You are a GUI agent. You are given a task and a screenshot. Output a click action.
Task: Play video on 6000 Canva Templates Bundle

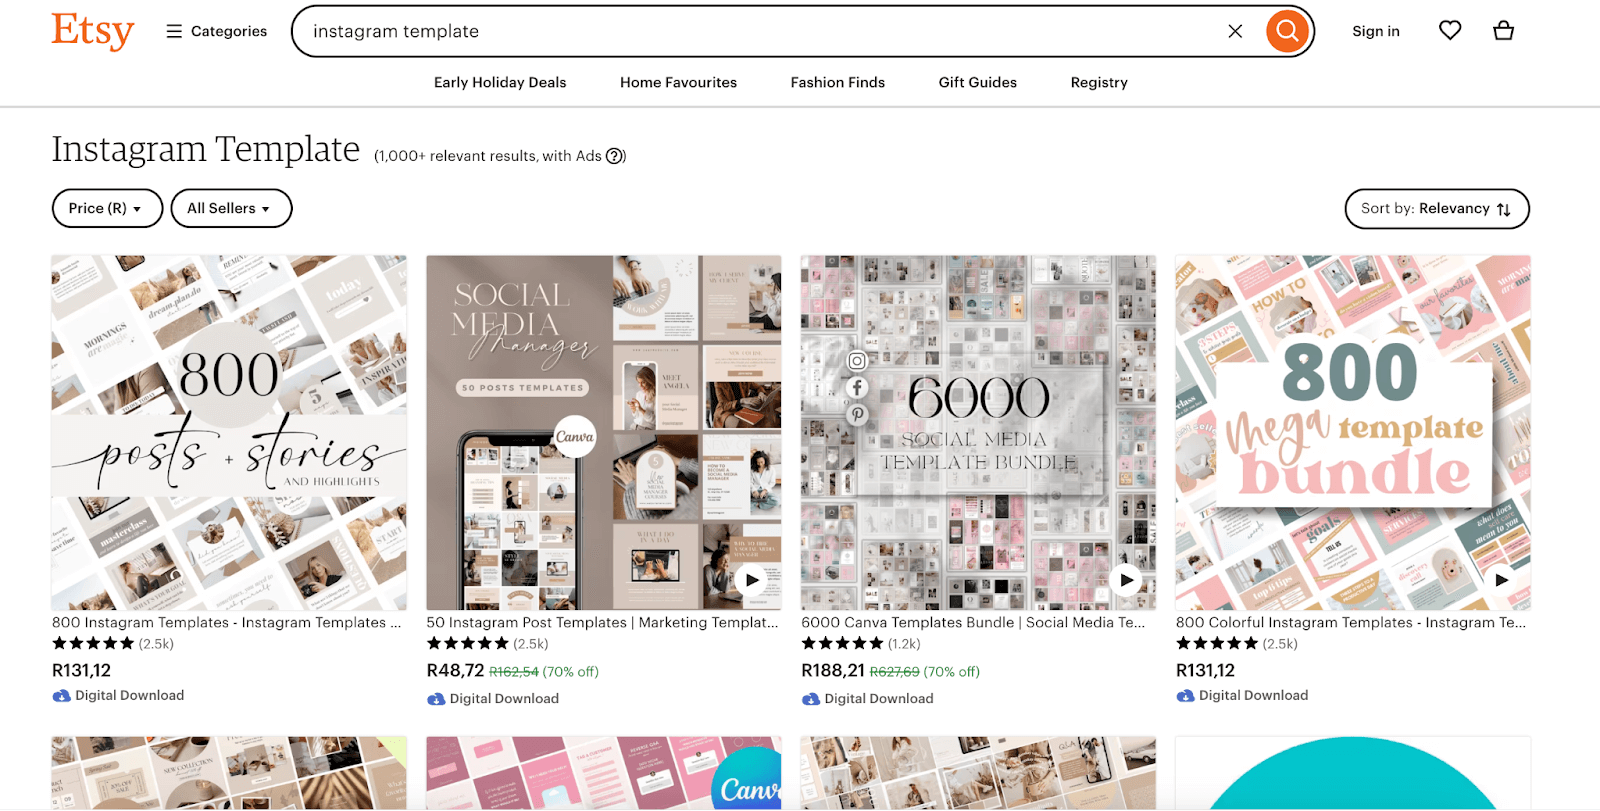1126,580
